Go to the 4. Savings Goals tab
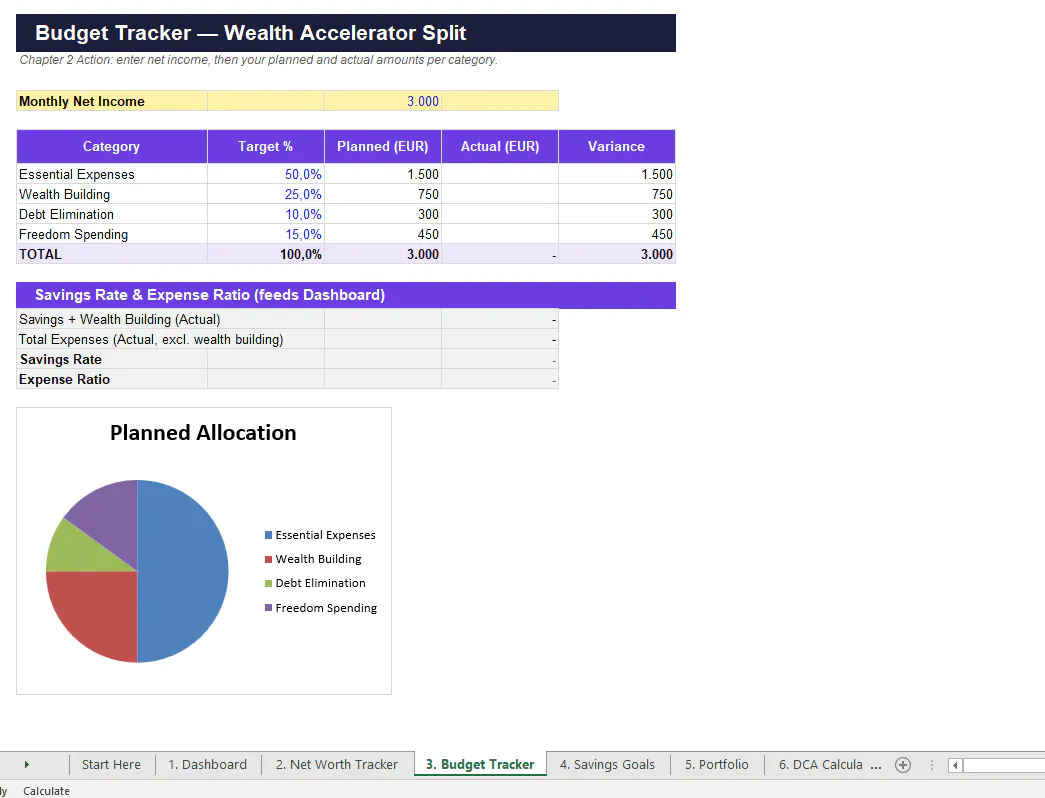Screen dimensions: 1045x798 (x=607, y=765)
